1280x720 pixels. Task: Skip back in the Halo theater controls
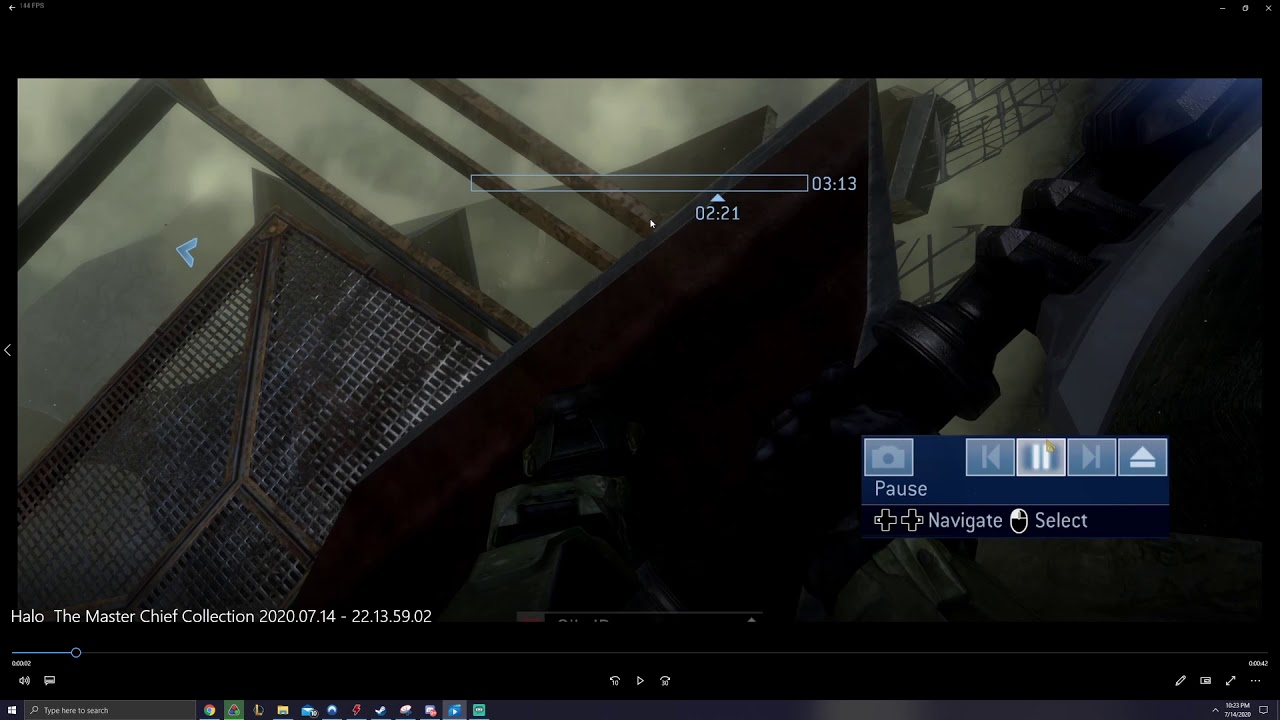(x=990, y=458)
